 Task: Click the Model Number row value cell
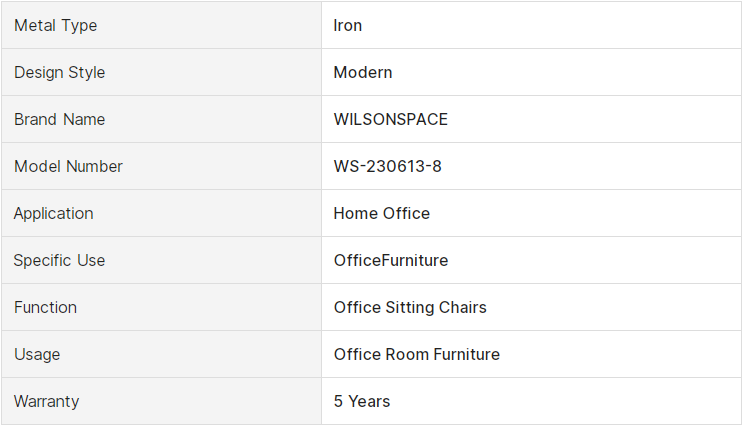[x=531, y=167]
